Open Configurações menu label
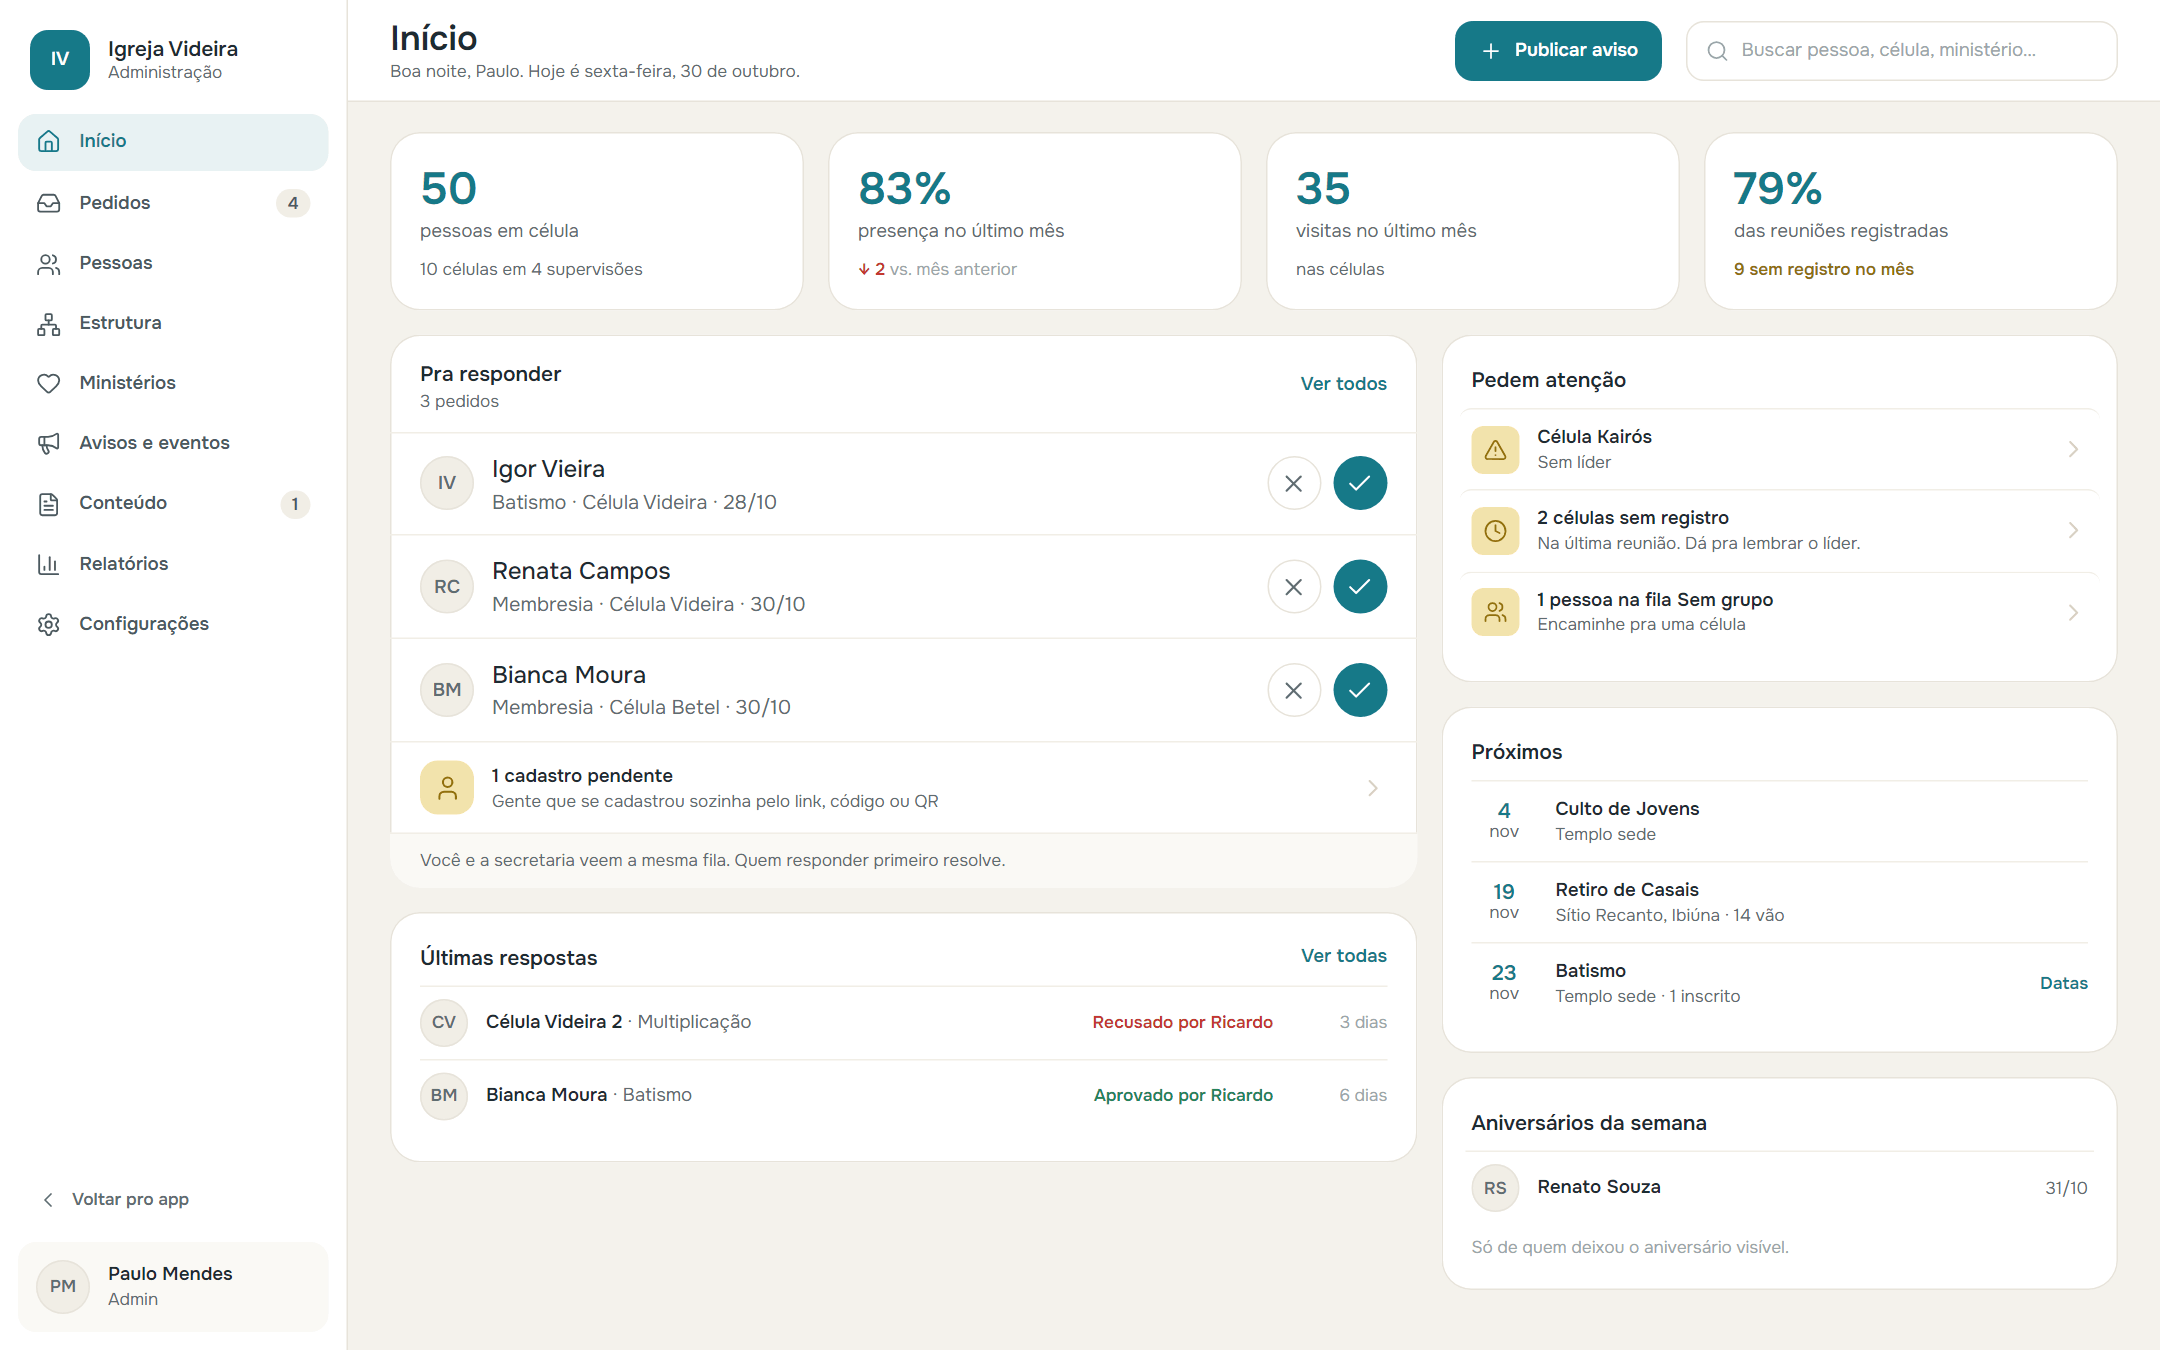 [144, 624]
